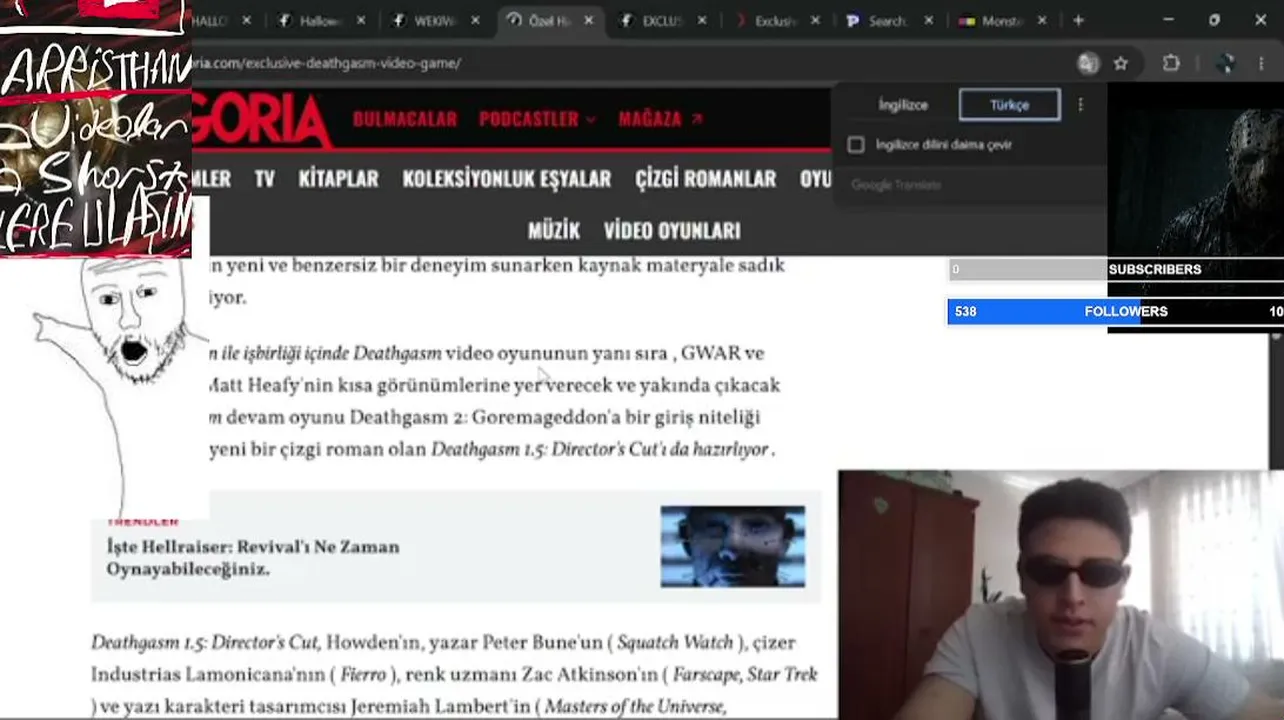Click the FOLLOWERS progress bar
1284x720 pixels.
coord(1115,311)
